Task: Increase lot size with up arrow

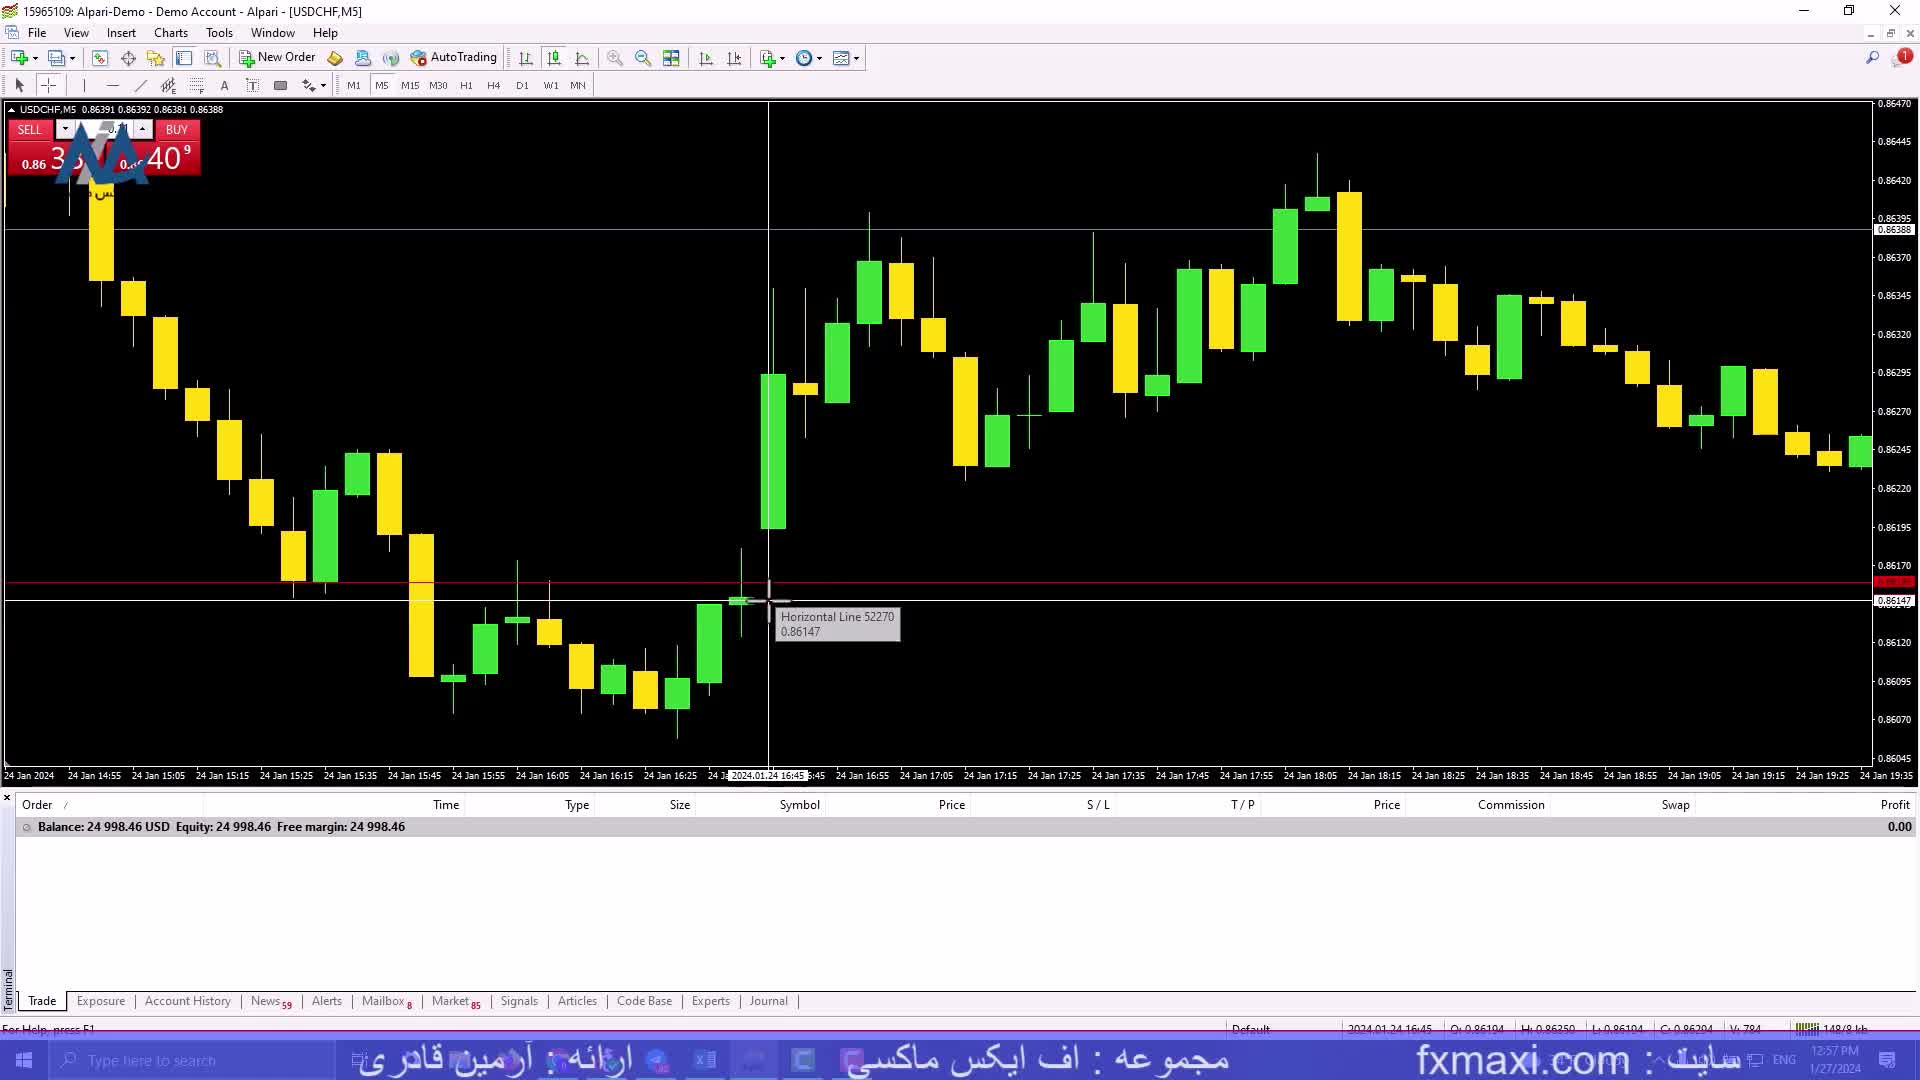Action: tap(143, 129)
